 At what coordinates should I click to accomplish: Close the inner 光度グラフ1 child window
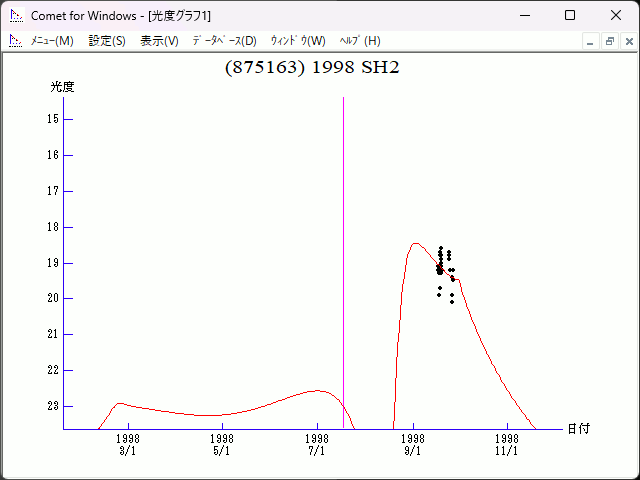(x=629, y=41)
